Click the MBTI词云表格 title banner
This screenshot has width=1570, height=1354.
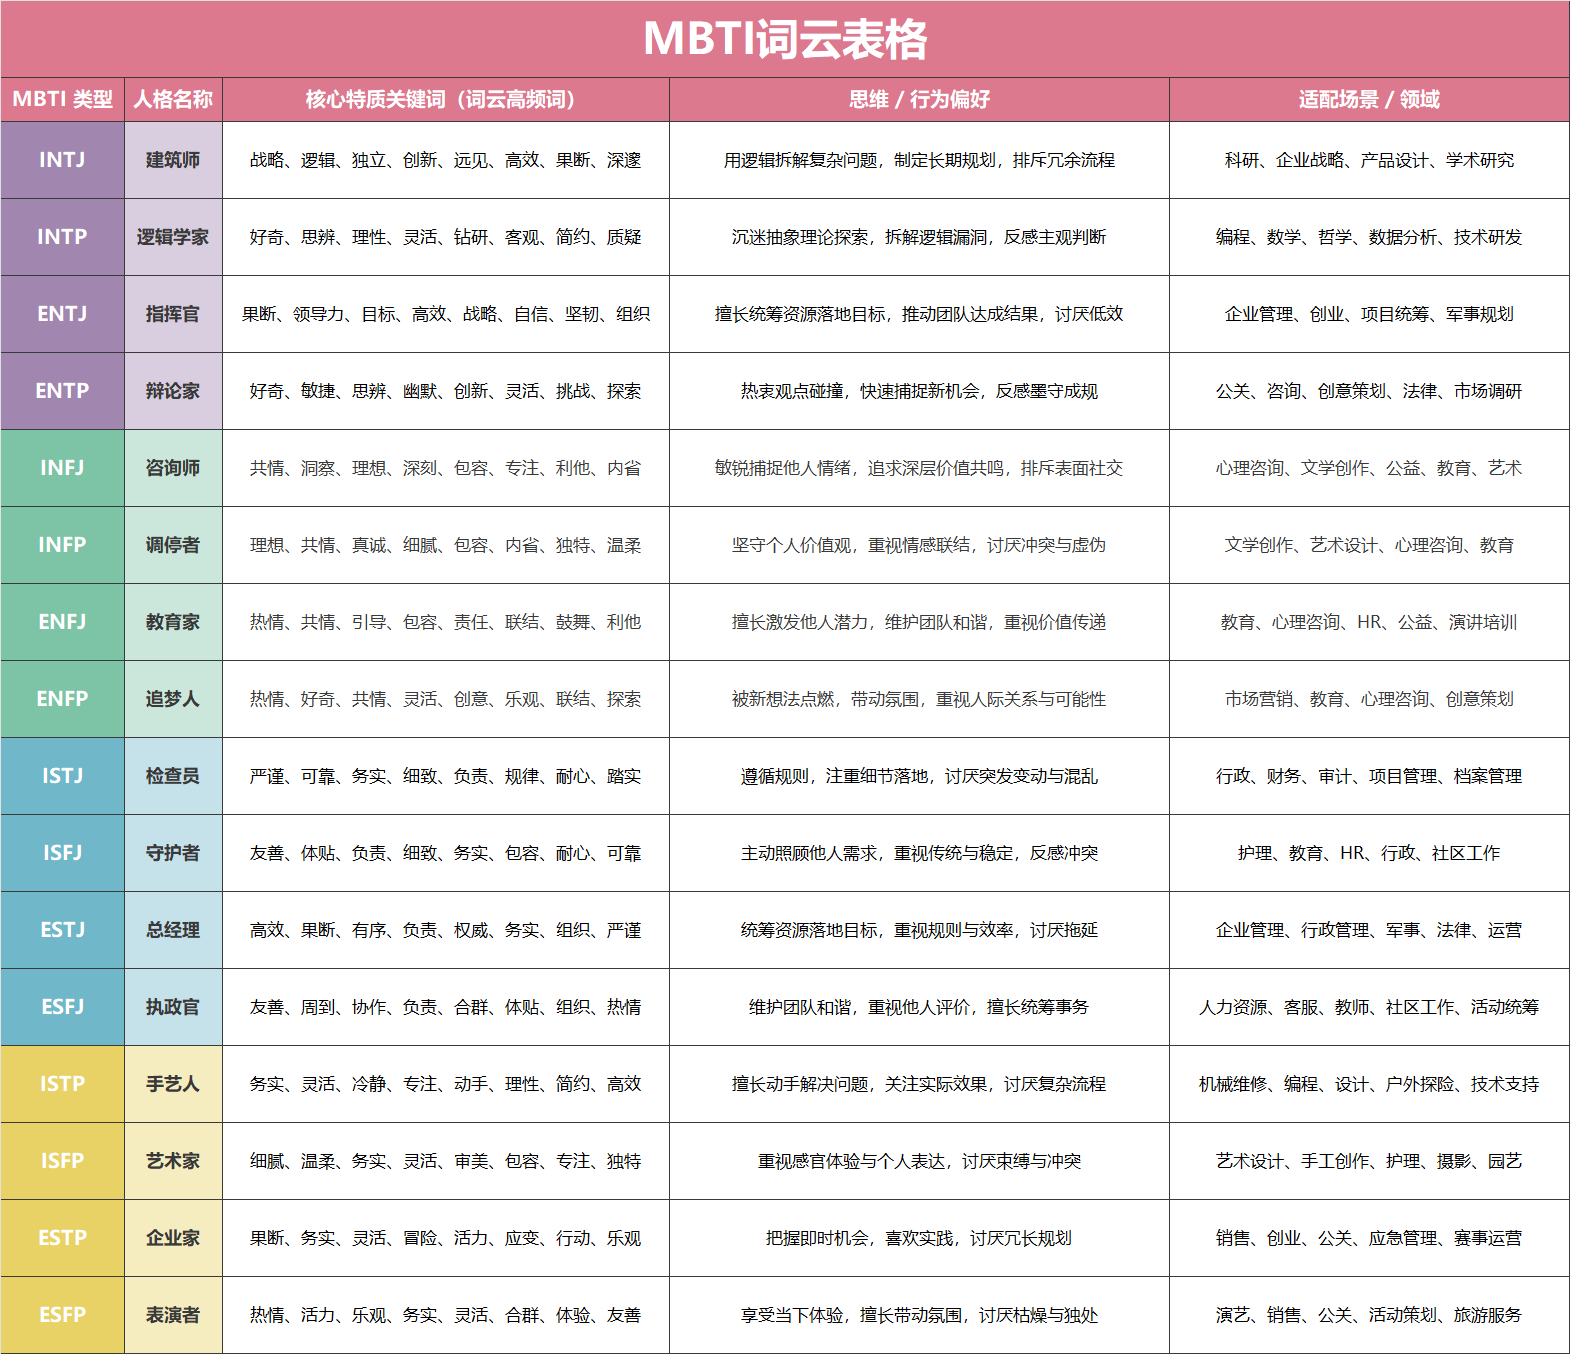785,39
